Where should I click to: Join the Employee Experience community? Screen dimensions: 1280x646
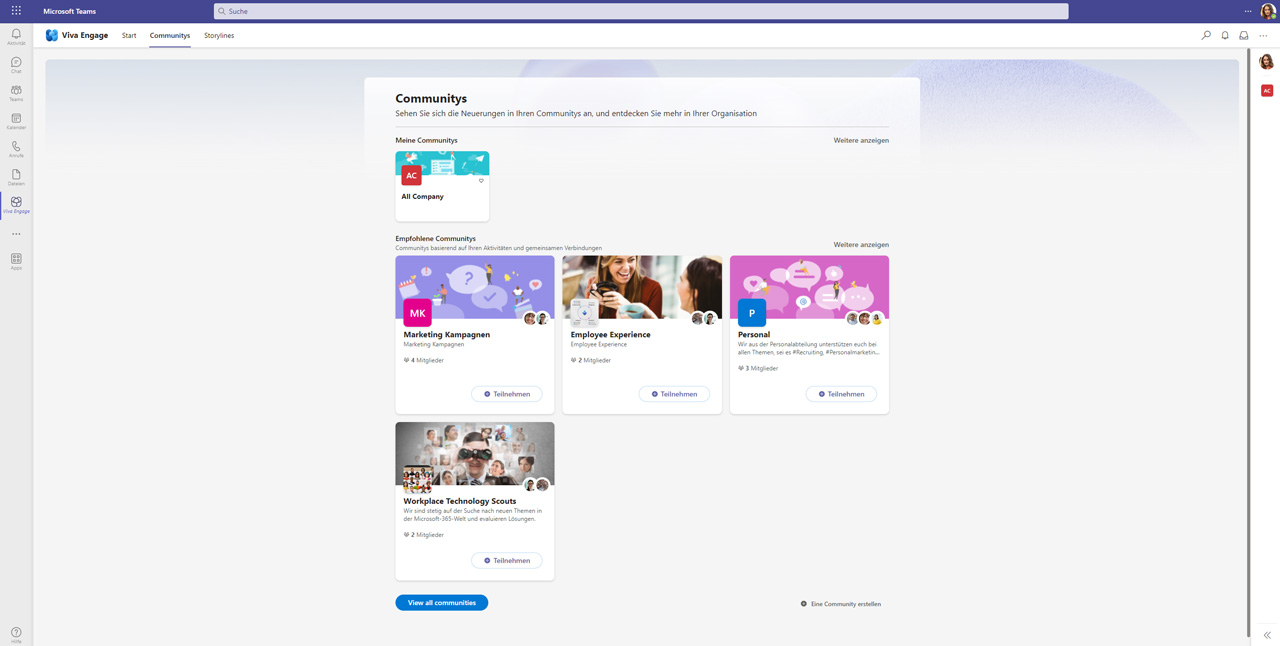point(674,394)
